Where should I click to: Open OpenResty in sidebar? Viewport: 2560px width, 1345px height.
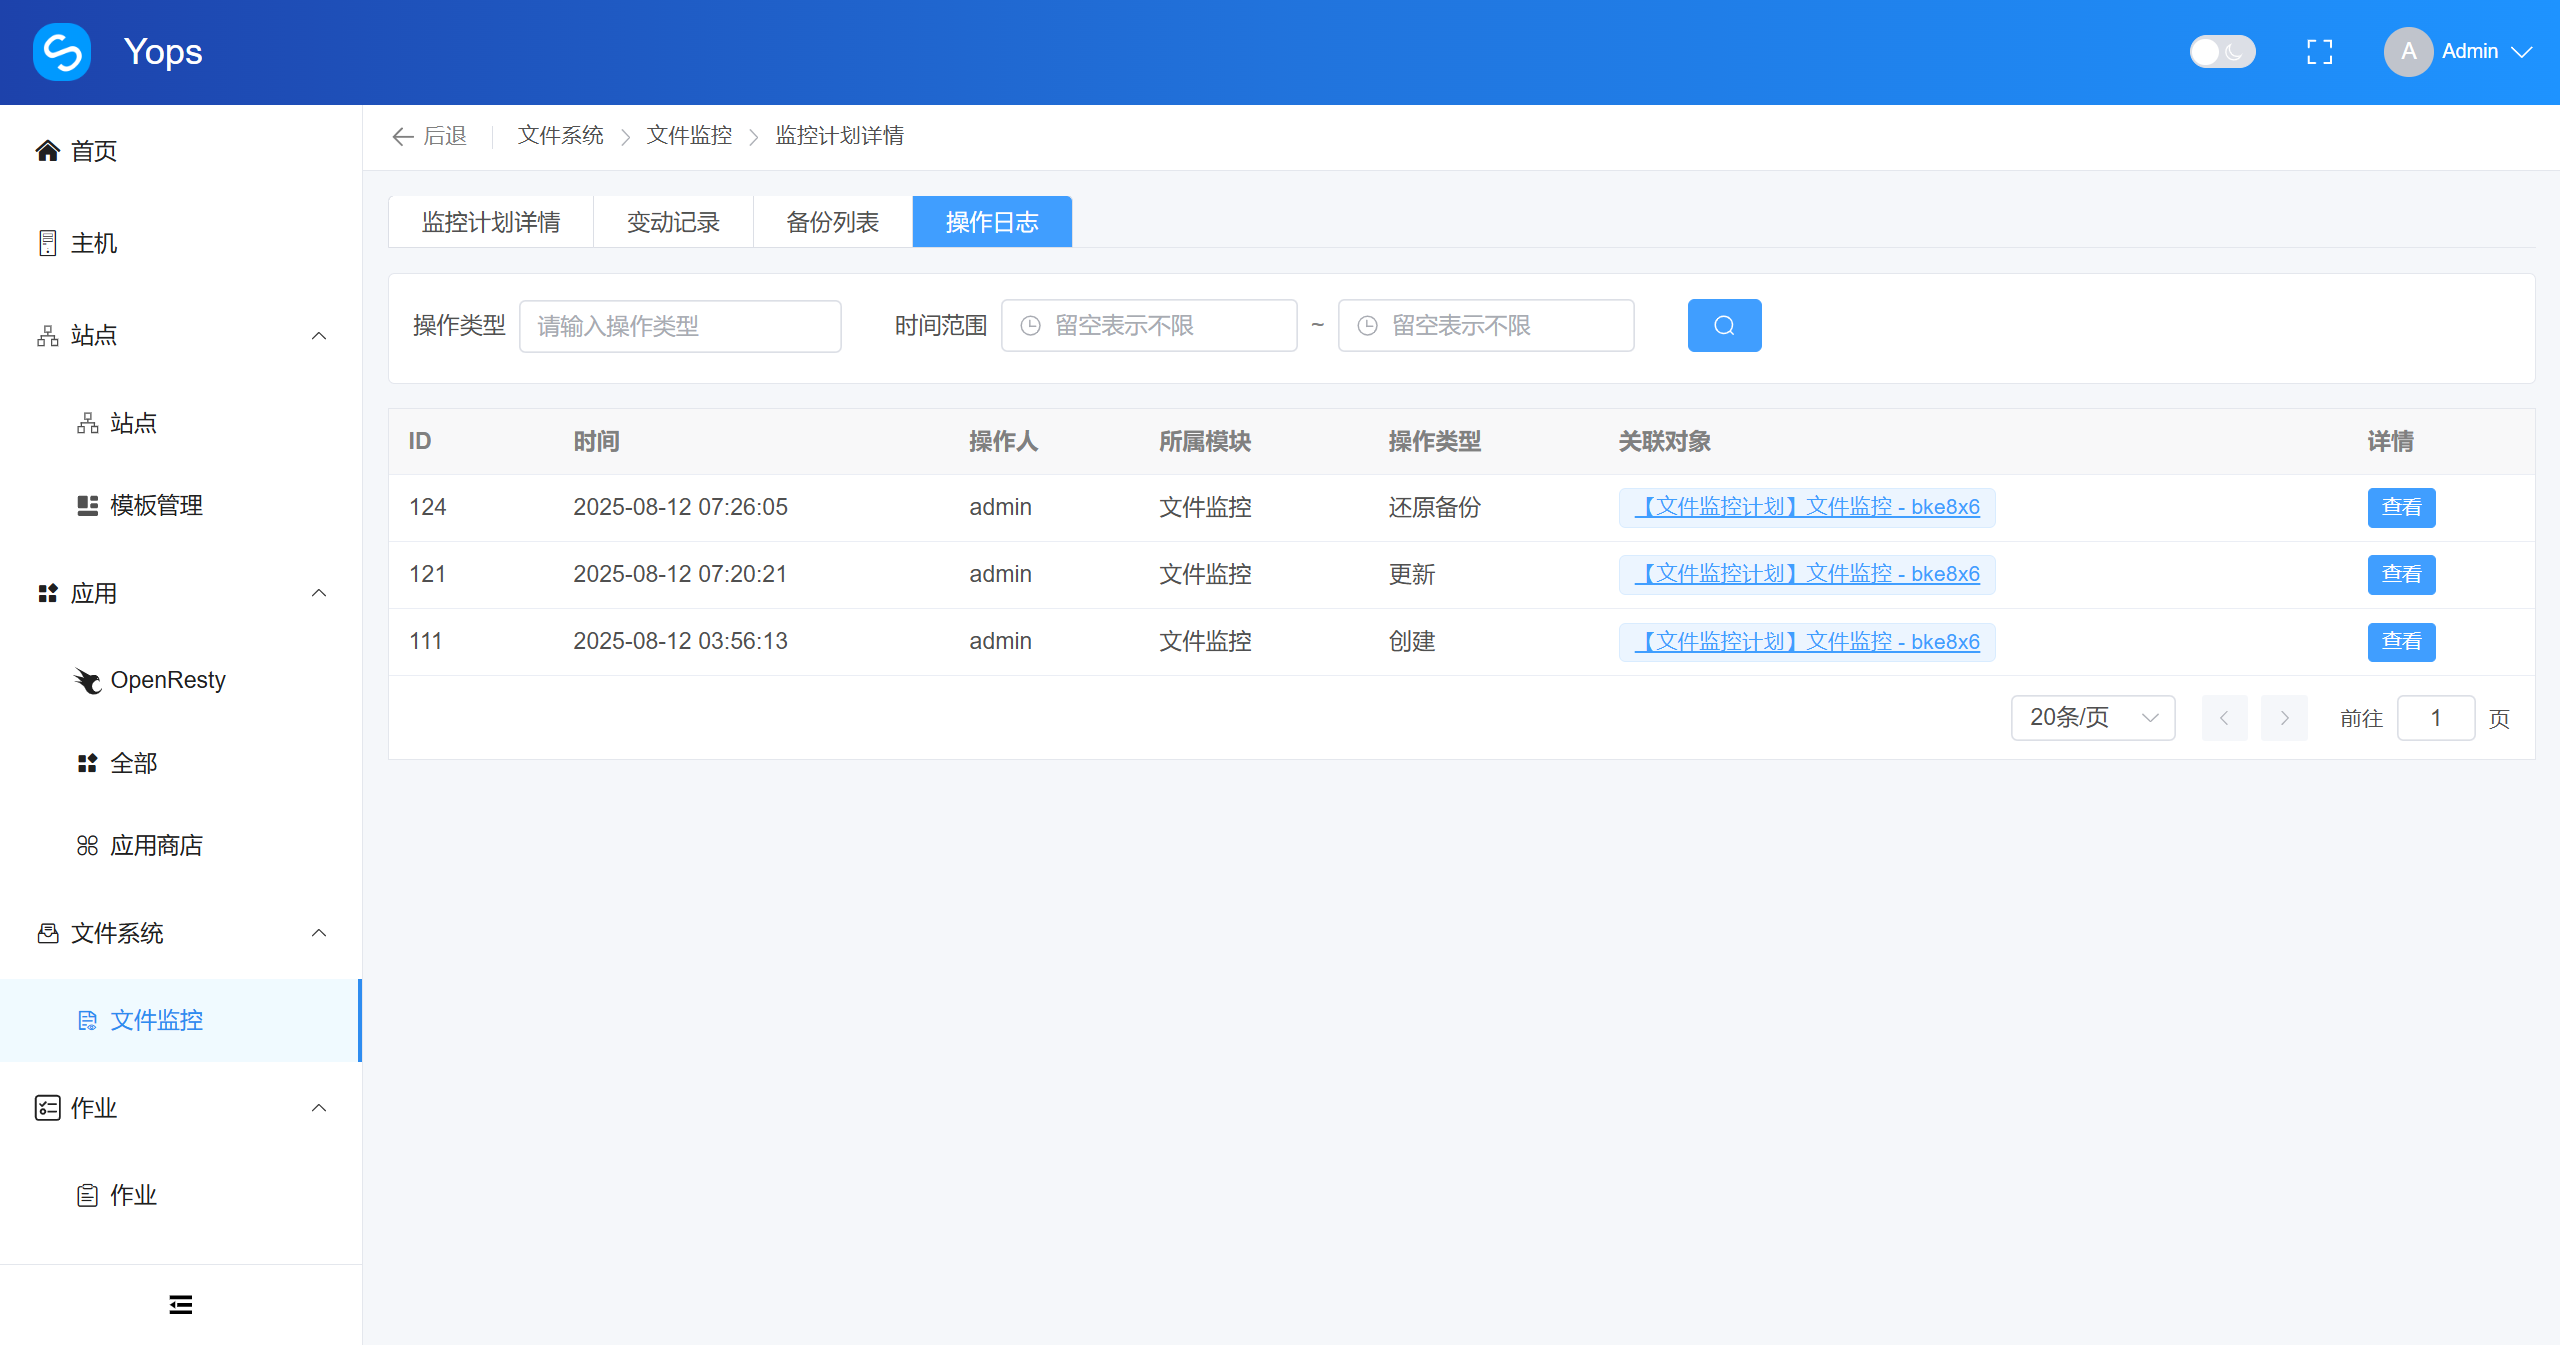(167, 680)
